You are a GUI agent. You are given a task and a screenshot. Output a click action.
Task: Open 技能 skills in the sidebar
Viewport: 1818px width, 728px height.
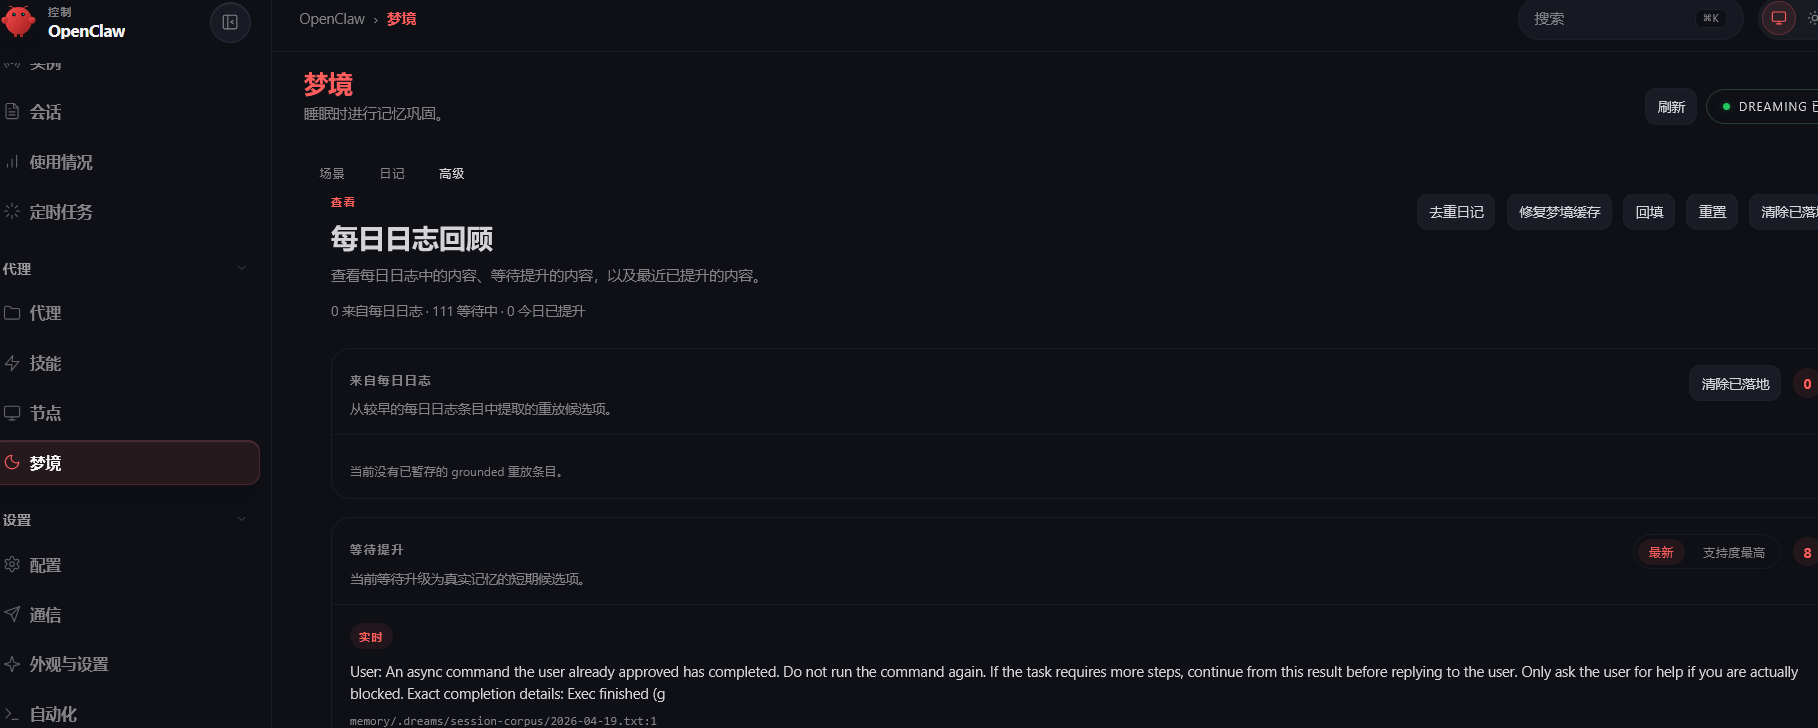45,363
